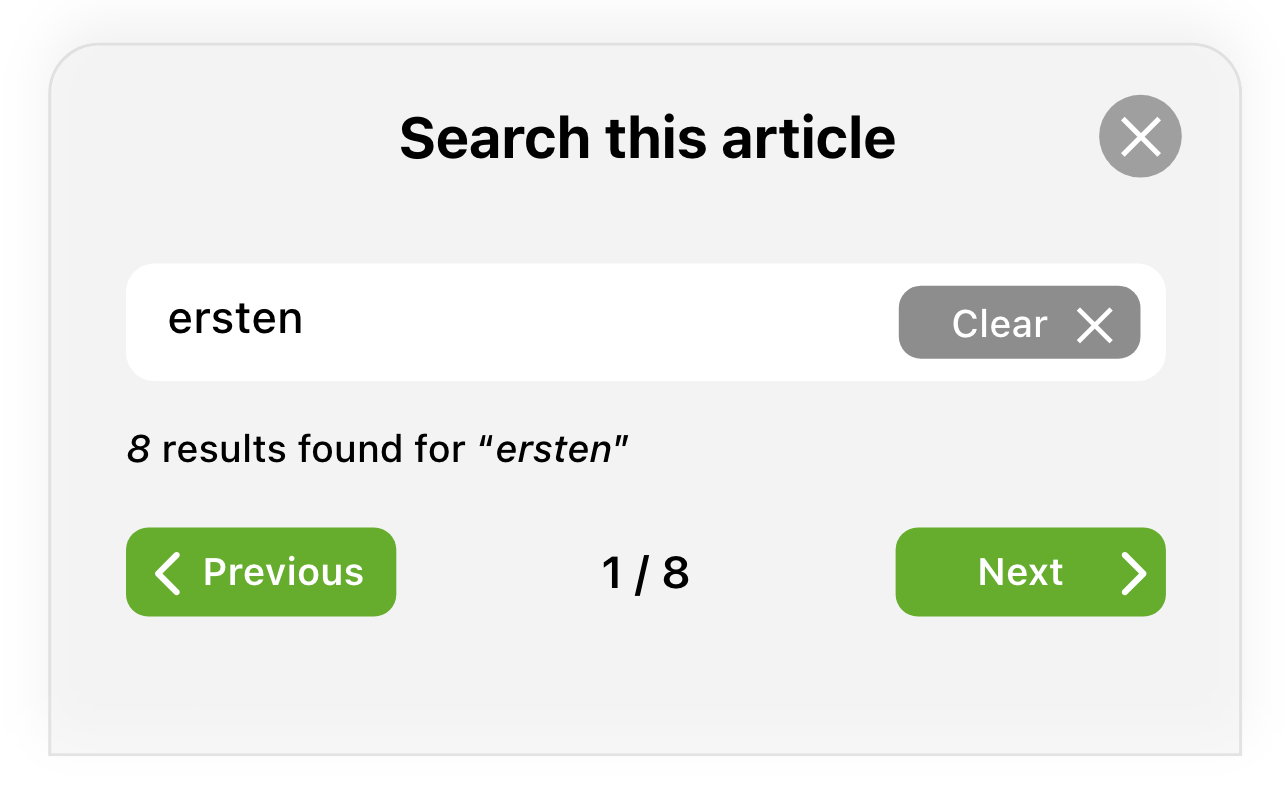Click the X icon inside Clear button

pos(1095,325)
